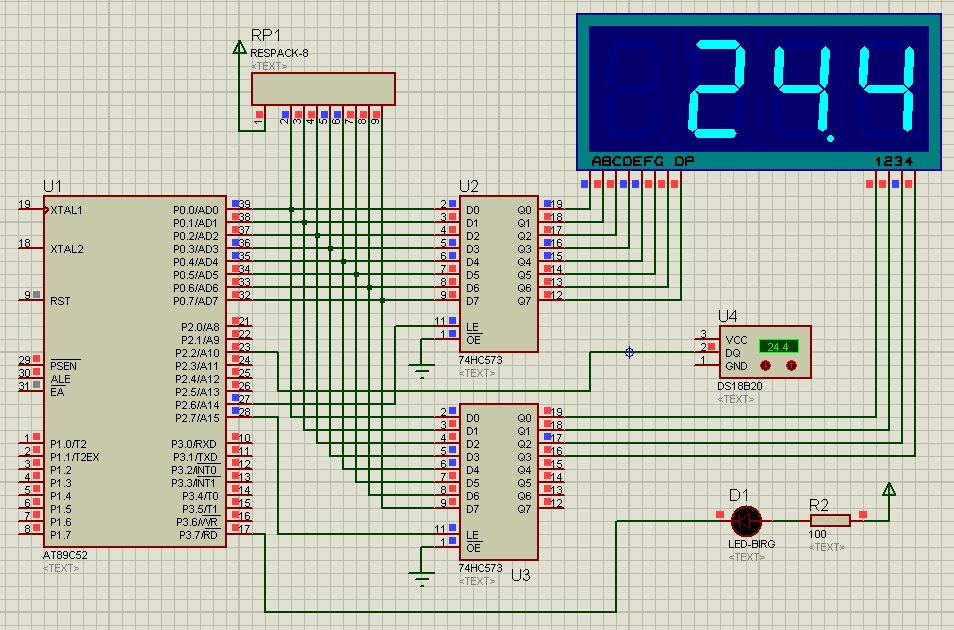Click the ground symbol below U3
The height and width of the screenshot is (630, 954).
(x=423, y=577)
